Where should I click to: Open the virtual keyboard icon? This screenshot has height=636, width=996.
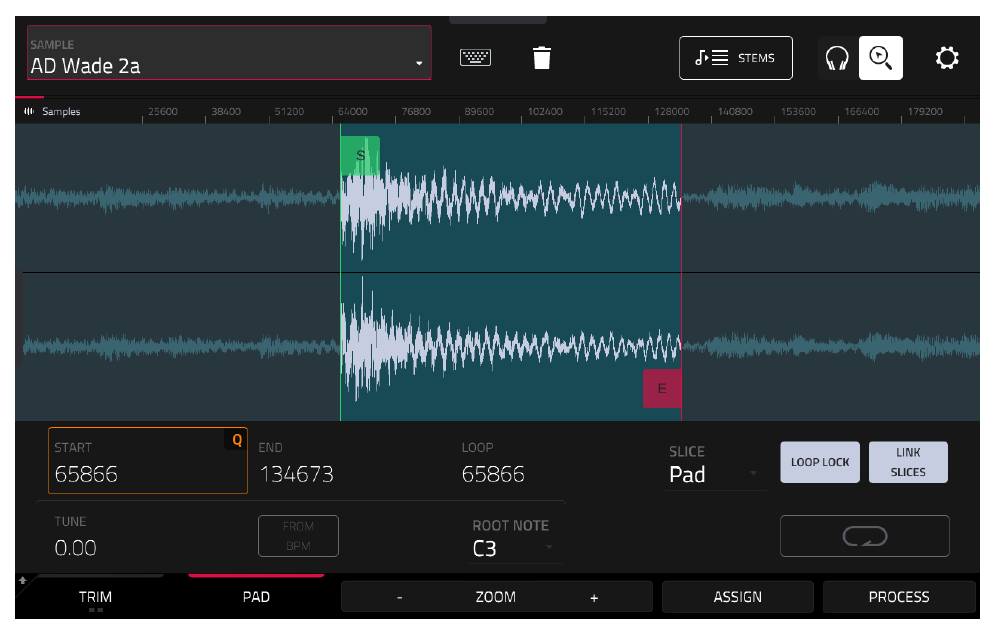point(475,58)
